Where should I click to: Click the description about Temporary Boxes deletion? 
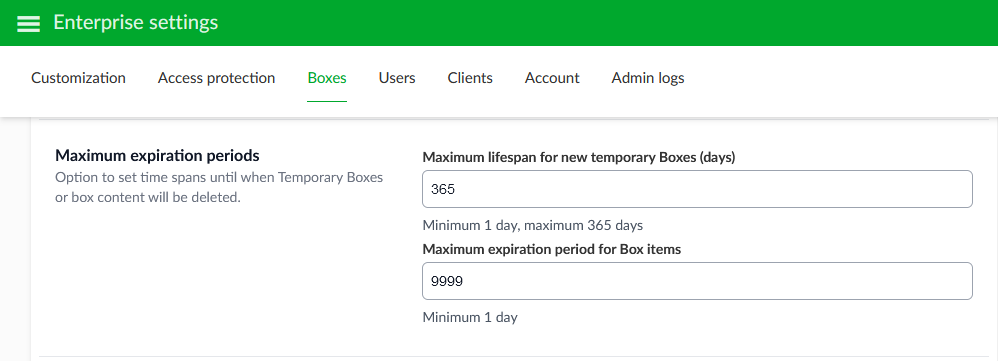point(220,187)
